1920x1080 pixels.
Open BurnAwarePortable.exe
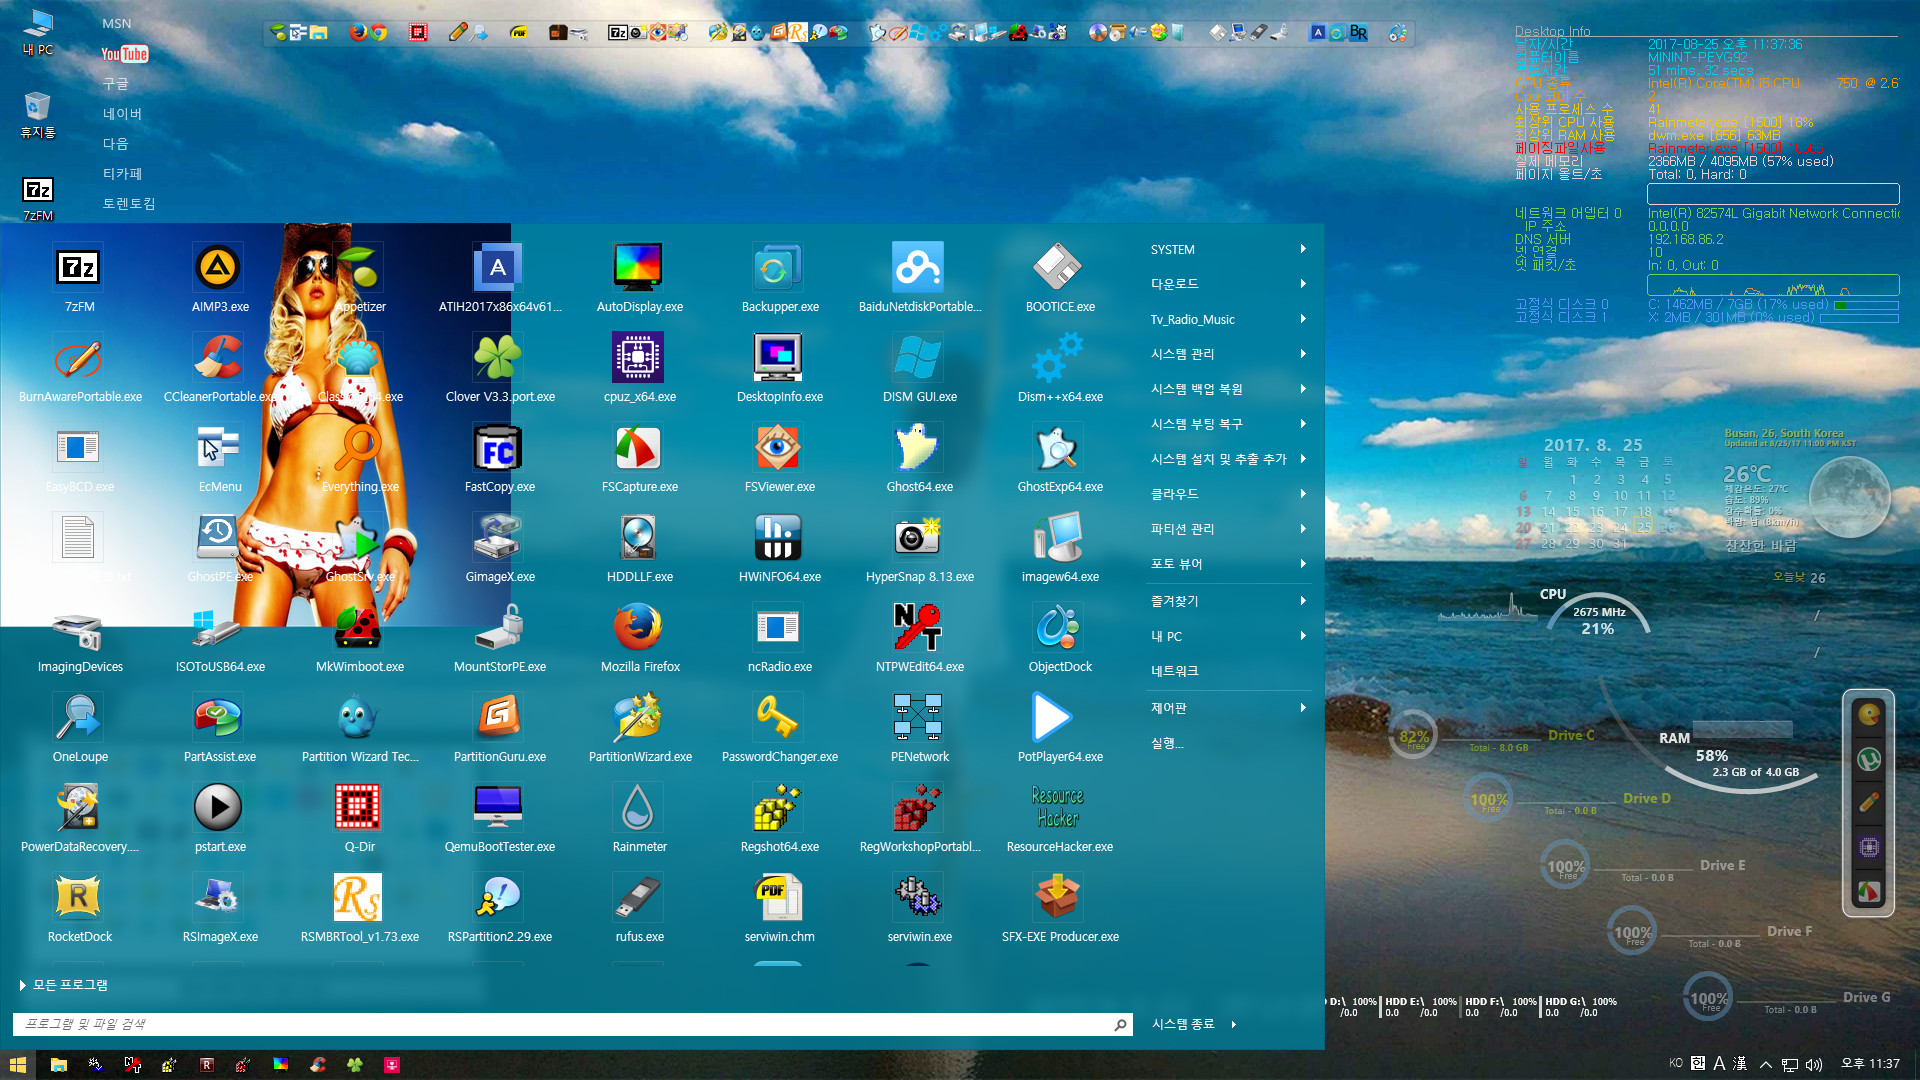coord(79,368)
